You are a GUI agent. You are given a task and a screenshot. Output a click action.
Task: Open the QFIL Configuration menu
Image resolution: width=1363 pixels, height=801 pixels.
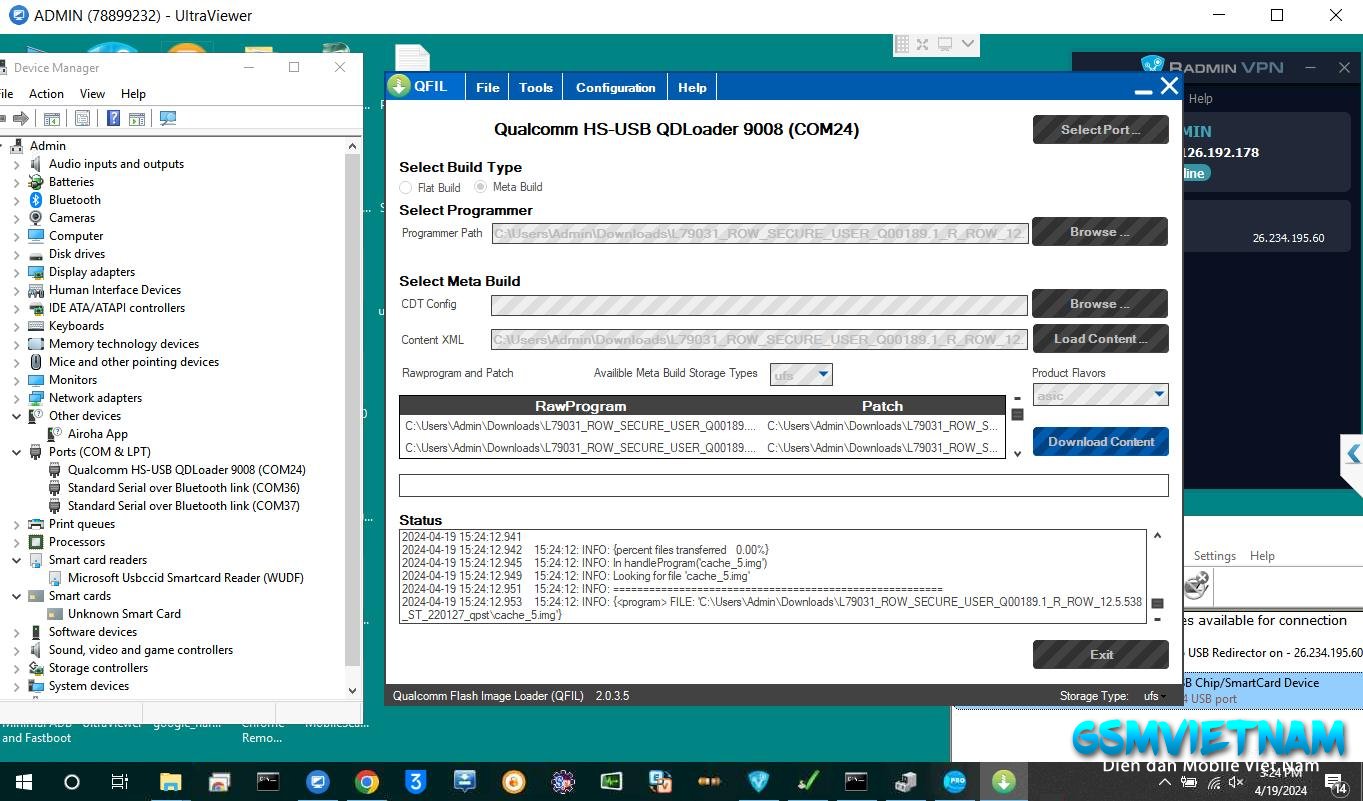616,87
